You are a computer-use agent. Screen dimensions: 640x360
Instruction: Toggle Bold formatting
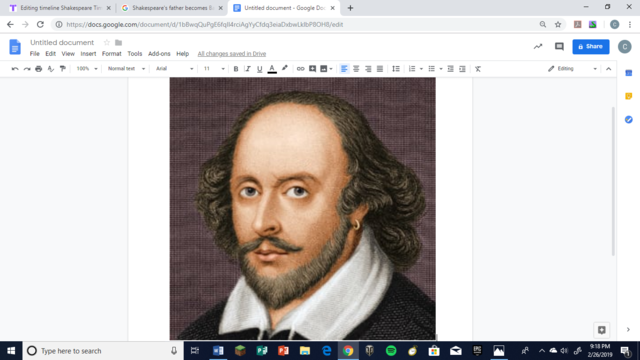click(x=236, y=69)
